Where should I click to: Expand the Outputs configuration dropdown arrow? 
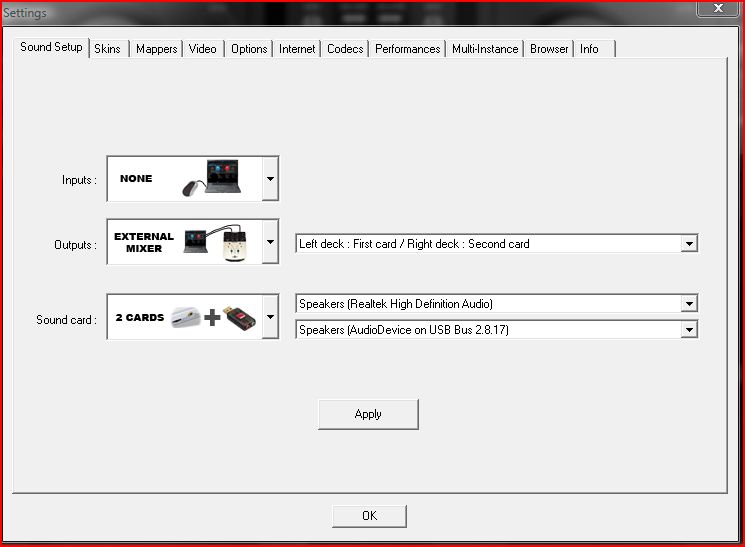click(x=269, y=243)
